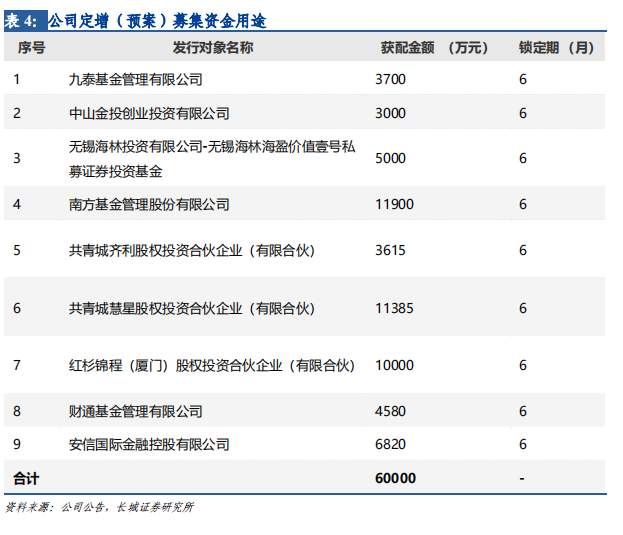The width and height of the screenshot is (623, 535).
Task: Click serial number 4 for 南方基金
Action: pyautogui.click(x=17, y=205)
